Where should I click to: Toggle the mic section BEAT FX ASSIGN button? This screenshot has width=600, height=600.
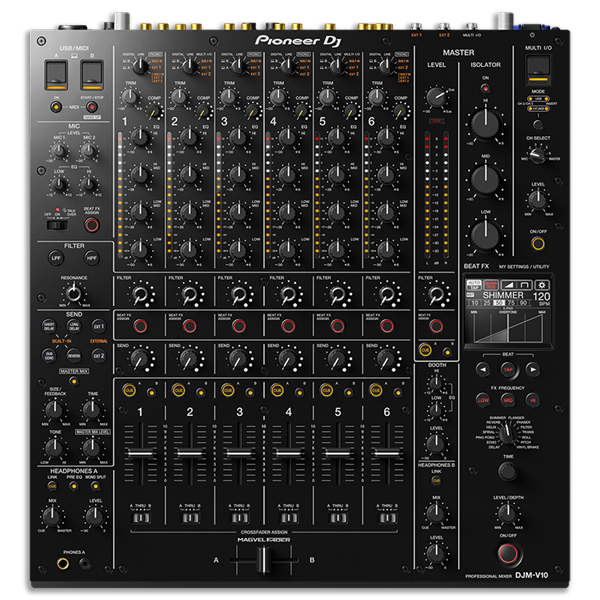click(91, 225)
